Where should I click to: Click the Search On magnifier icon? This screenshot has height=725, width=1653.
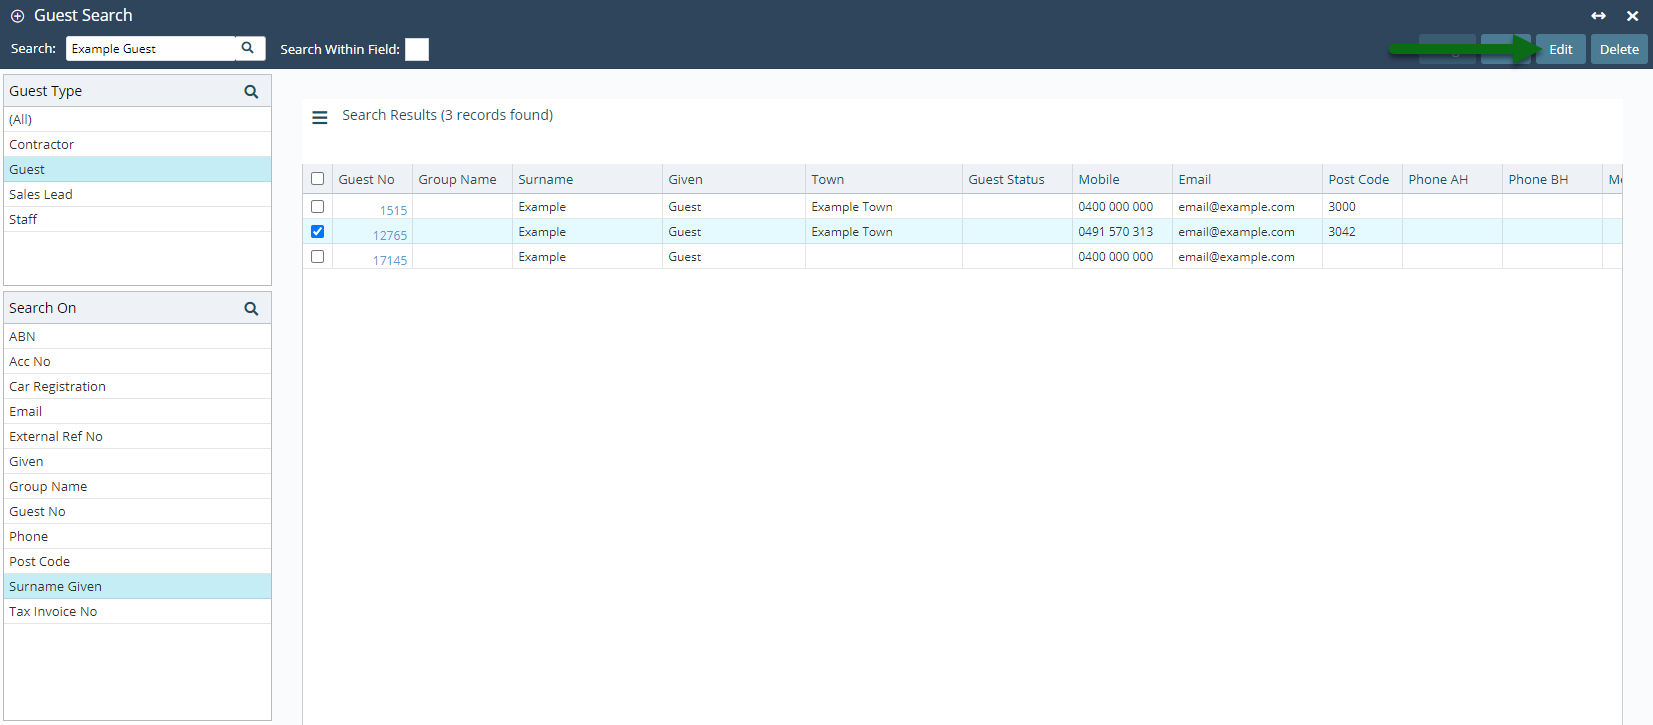(x=251, y=309)
